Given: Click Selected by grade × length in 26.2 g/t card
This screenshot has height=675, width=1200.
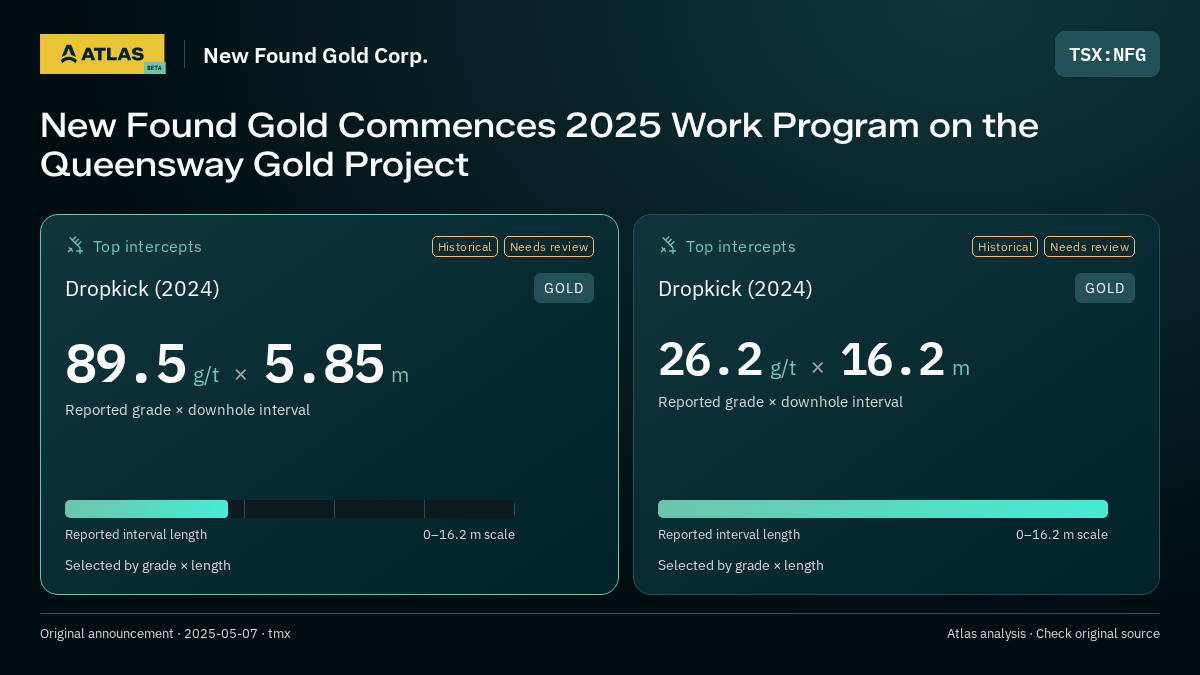Looking at the screenshot, I should coord(741,566).
